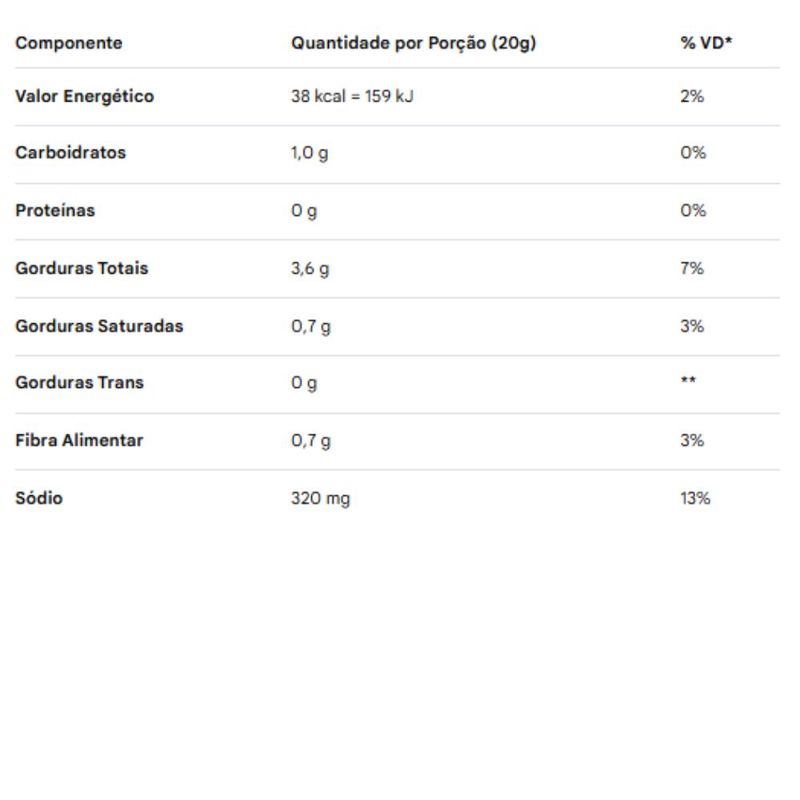Screen dimensions: 800x800
Task: Select the Gorduras Saturadas row label
Action: pos(99,326)
